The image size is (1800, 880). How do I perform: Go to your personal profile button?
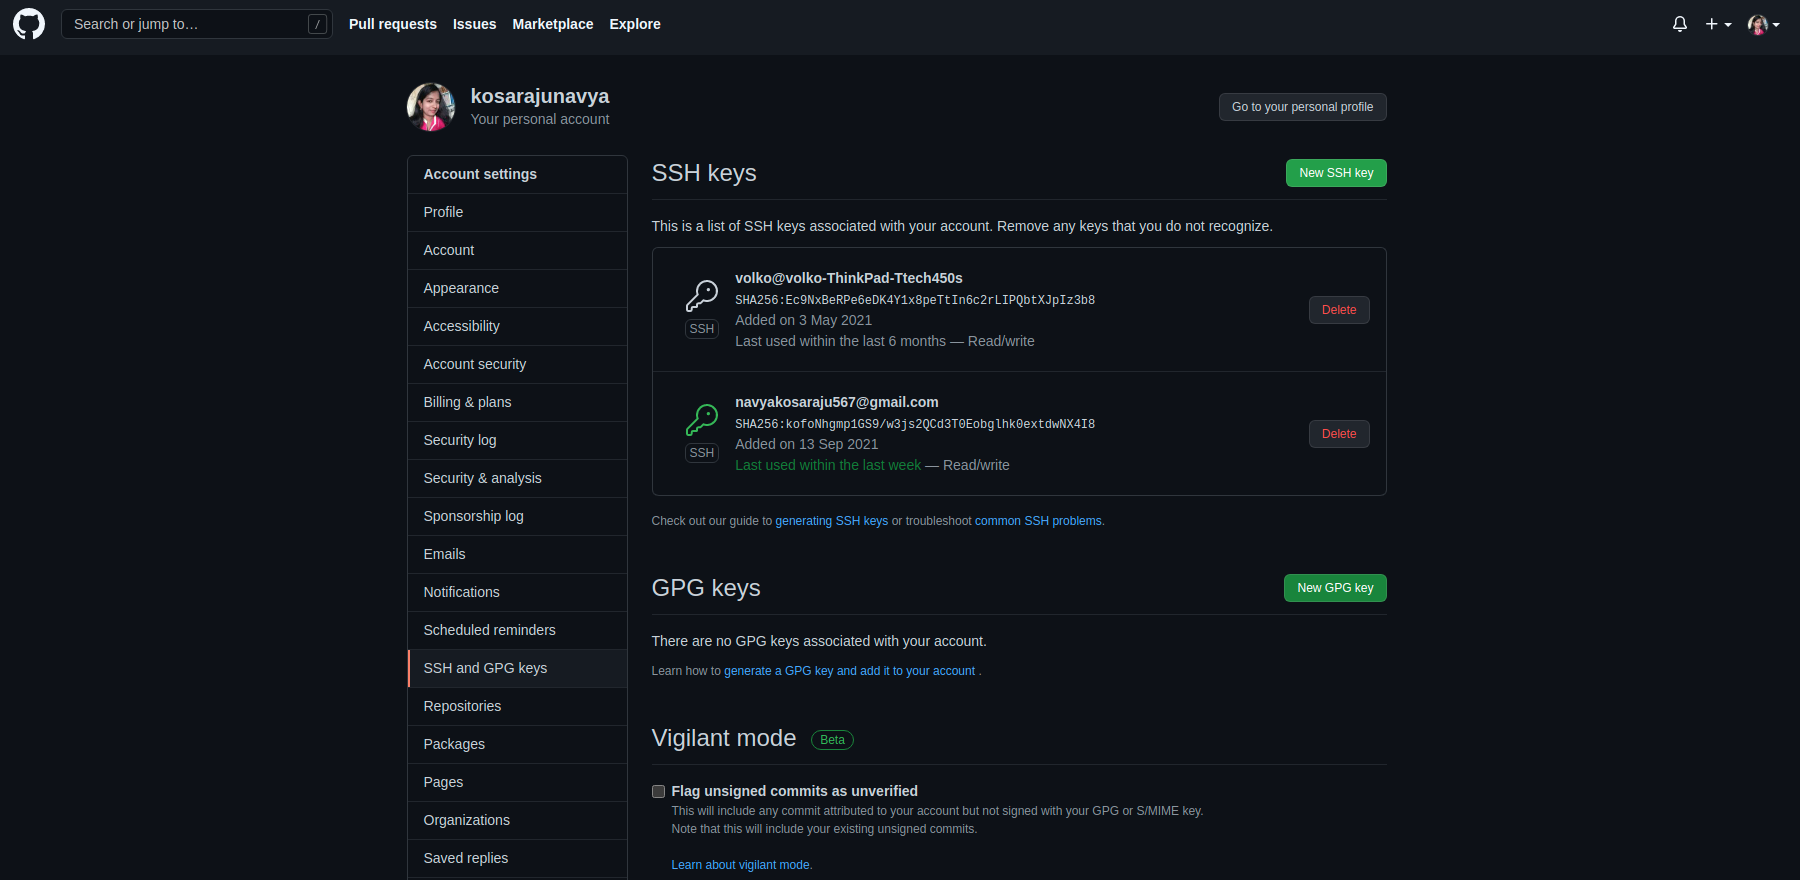[x=1302, y=107]
